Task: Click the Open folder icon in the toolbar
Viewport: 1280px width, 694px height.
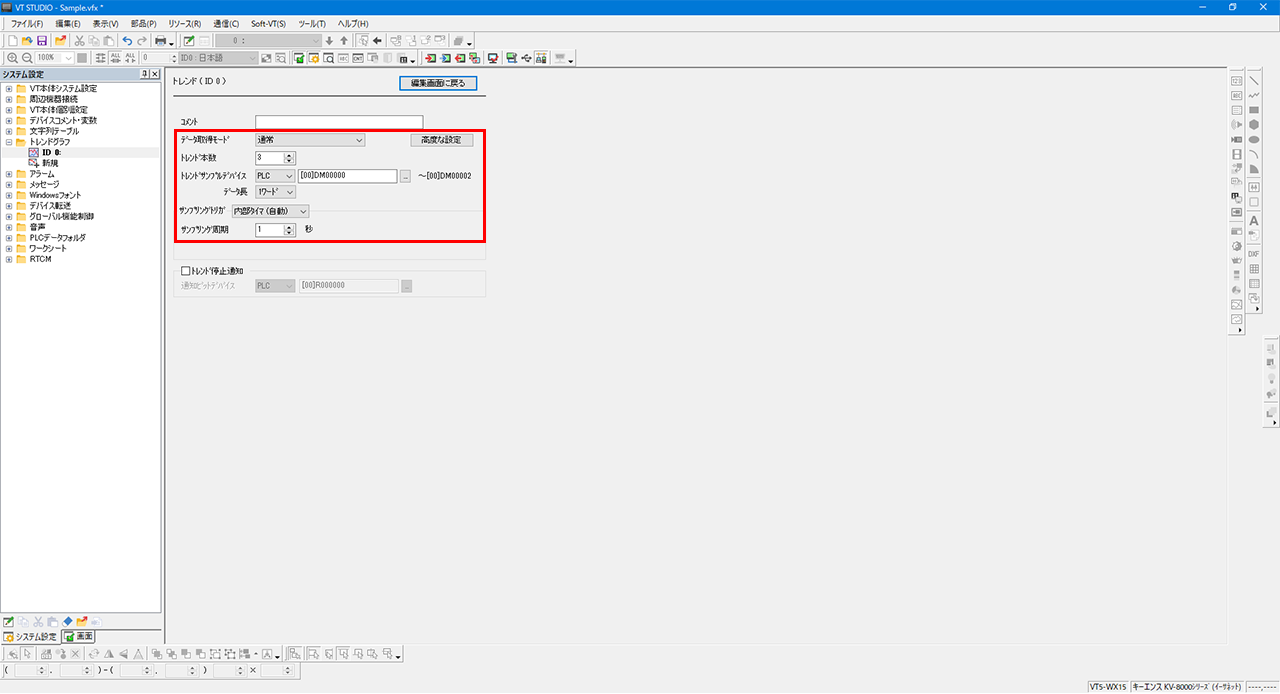Action: tap(27, 41)
